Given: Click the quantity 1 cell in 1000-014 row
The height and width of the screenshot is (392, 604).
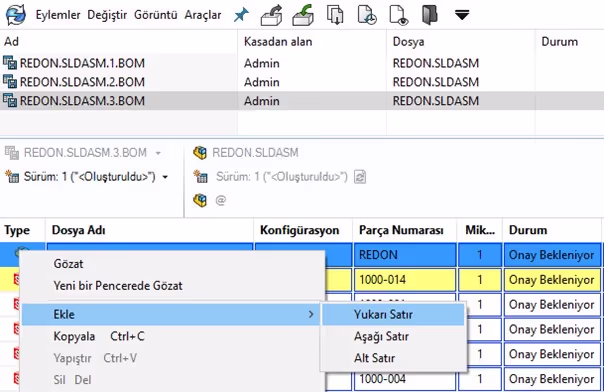Looking at the screenshot, I should (480, 280).
